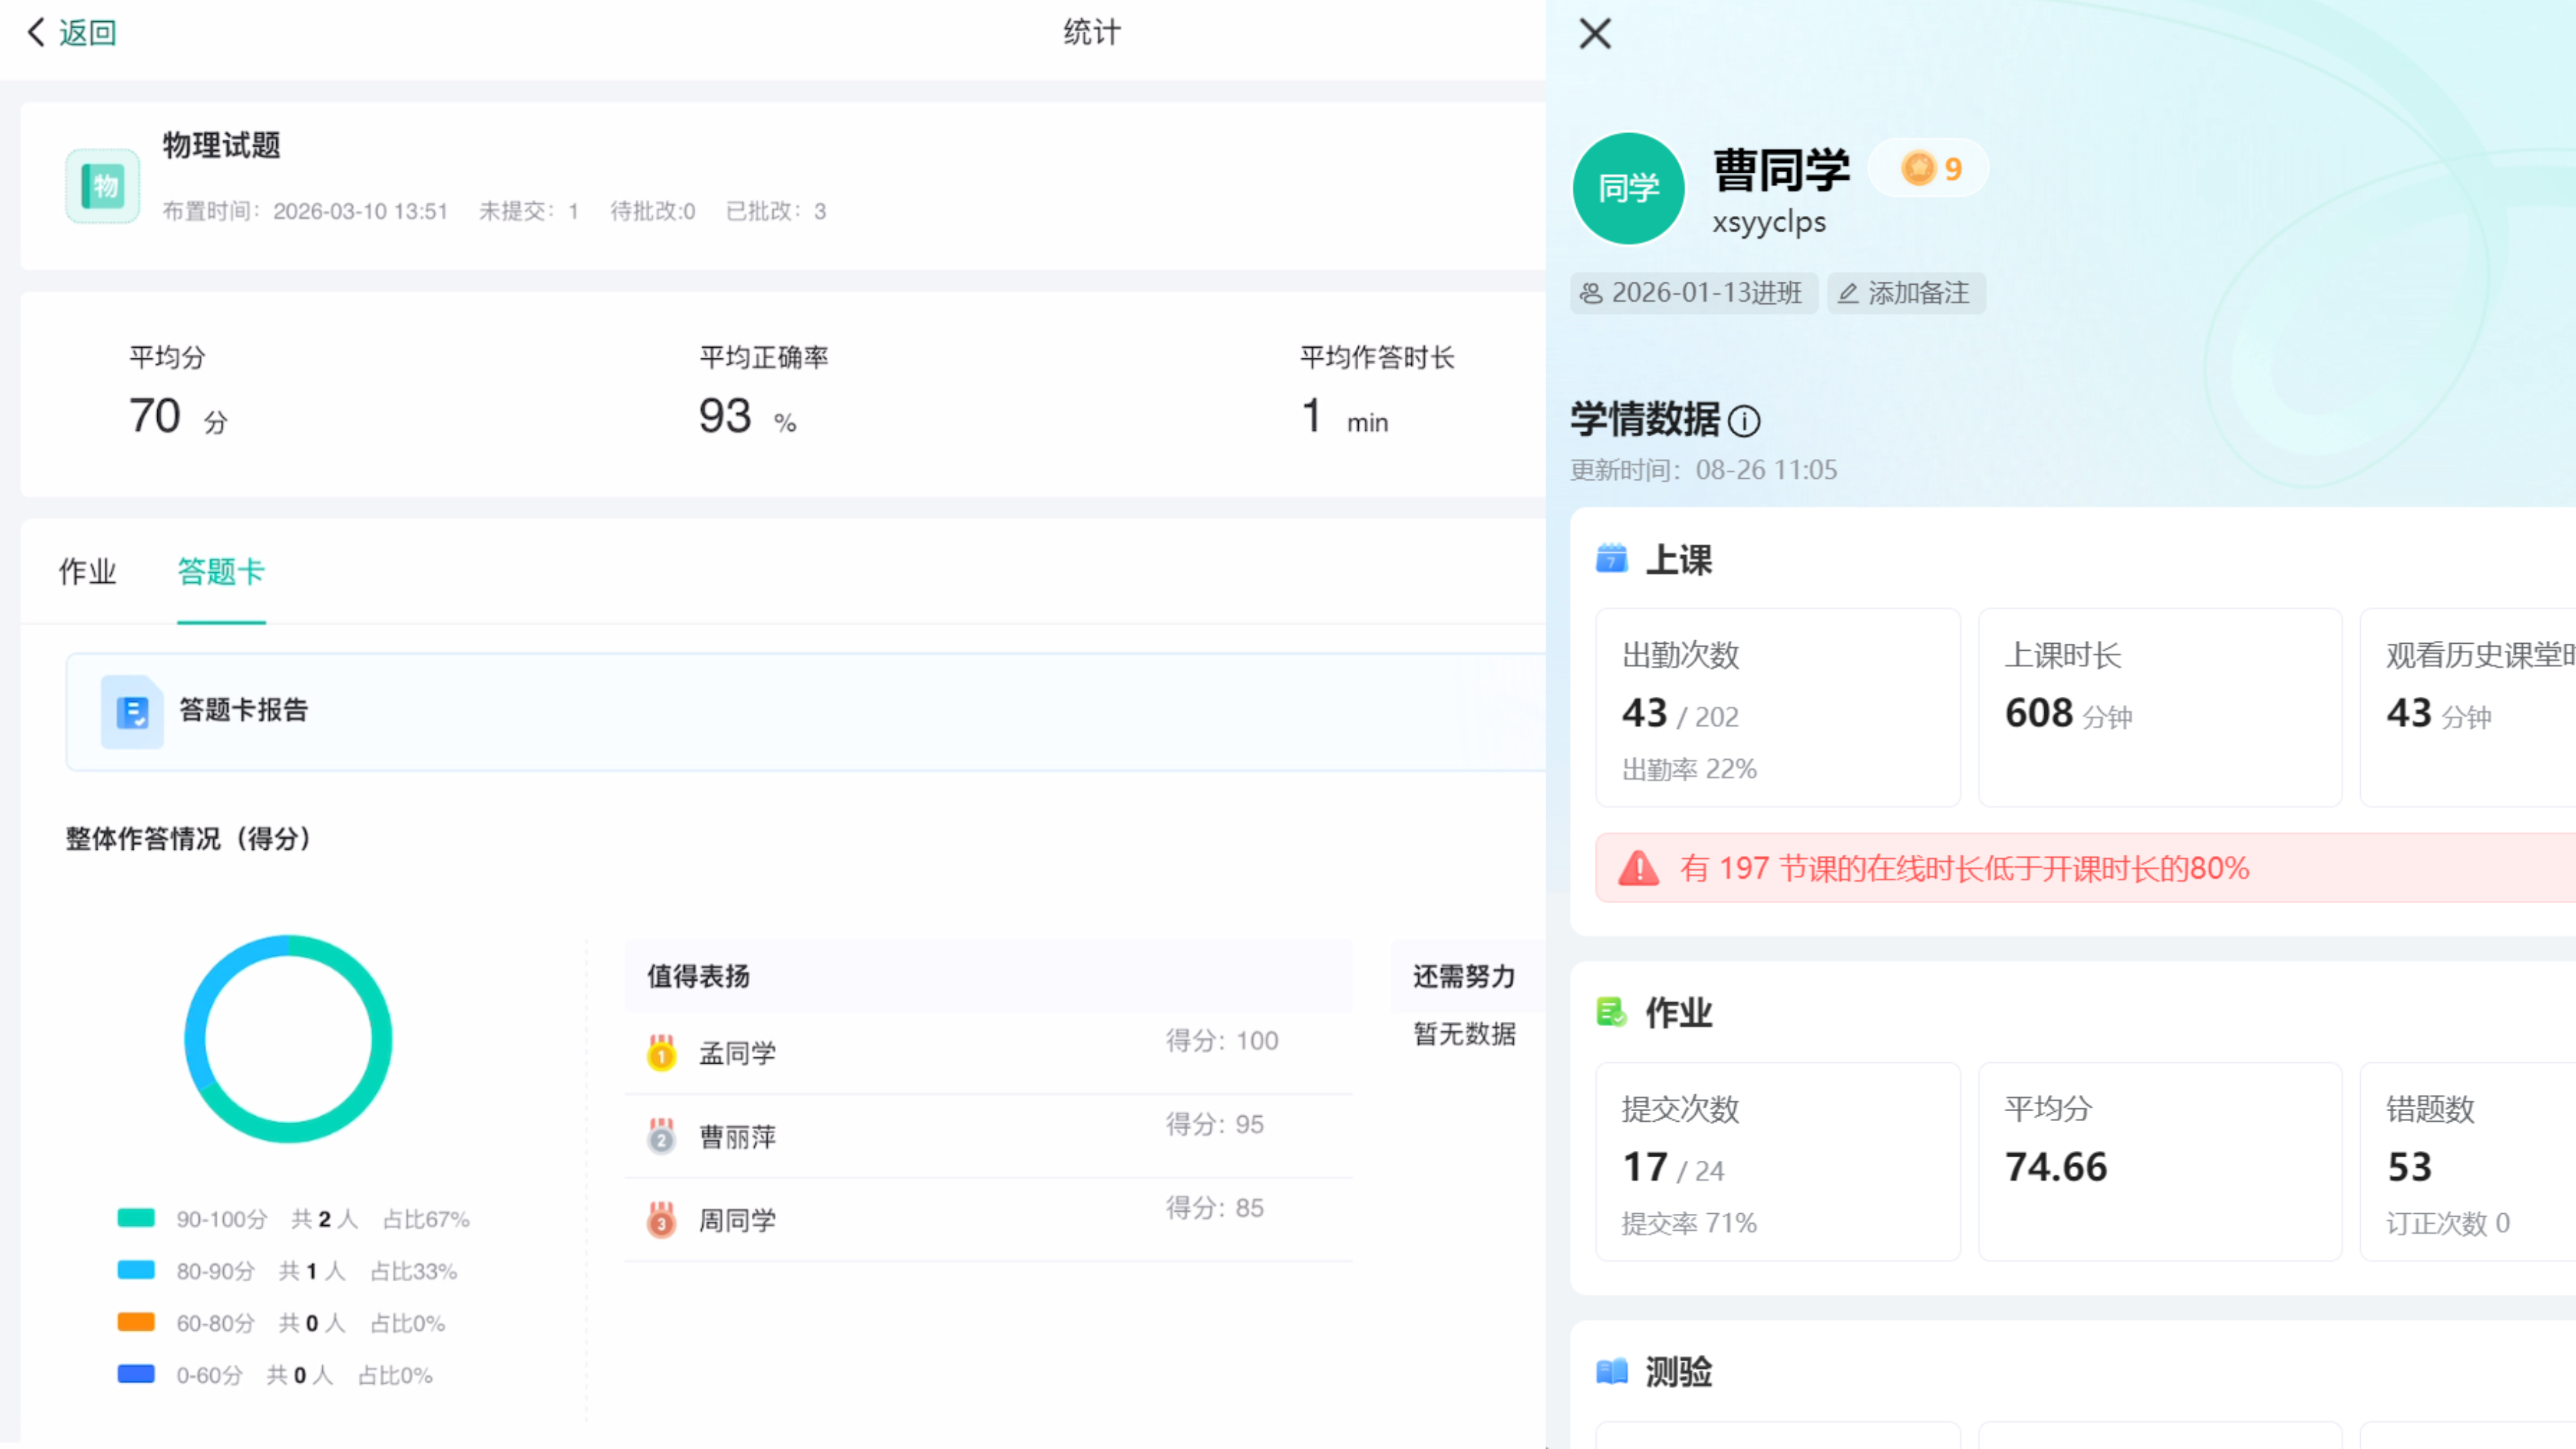Click the 曹同学 name heading
This screenshot has width=2576, height=1449.
[1781, 169]
